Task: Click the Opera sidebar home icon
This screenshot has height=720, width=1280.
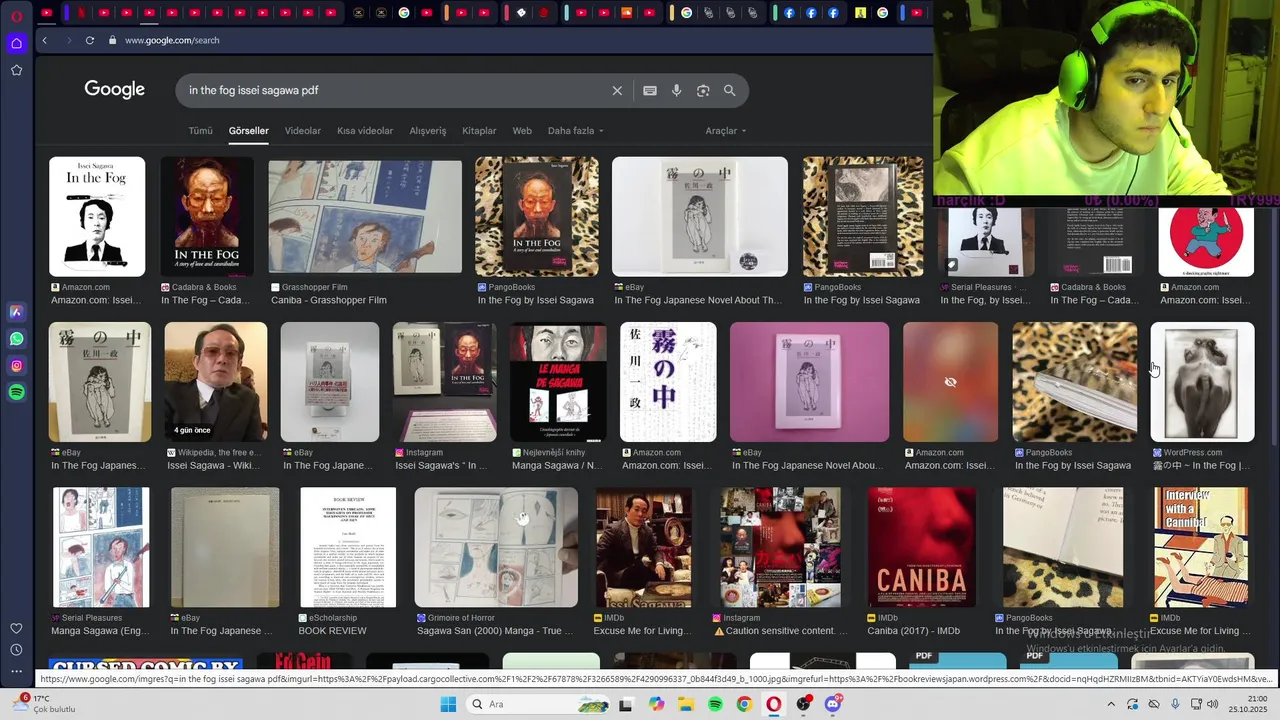Action: pos(17,43)
